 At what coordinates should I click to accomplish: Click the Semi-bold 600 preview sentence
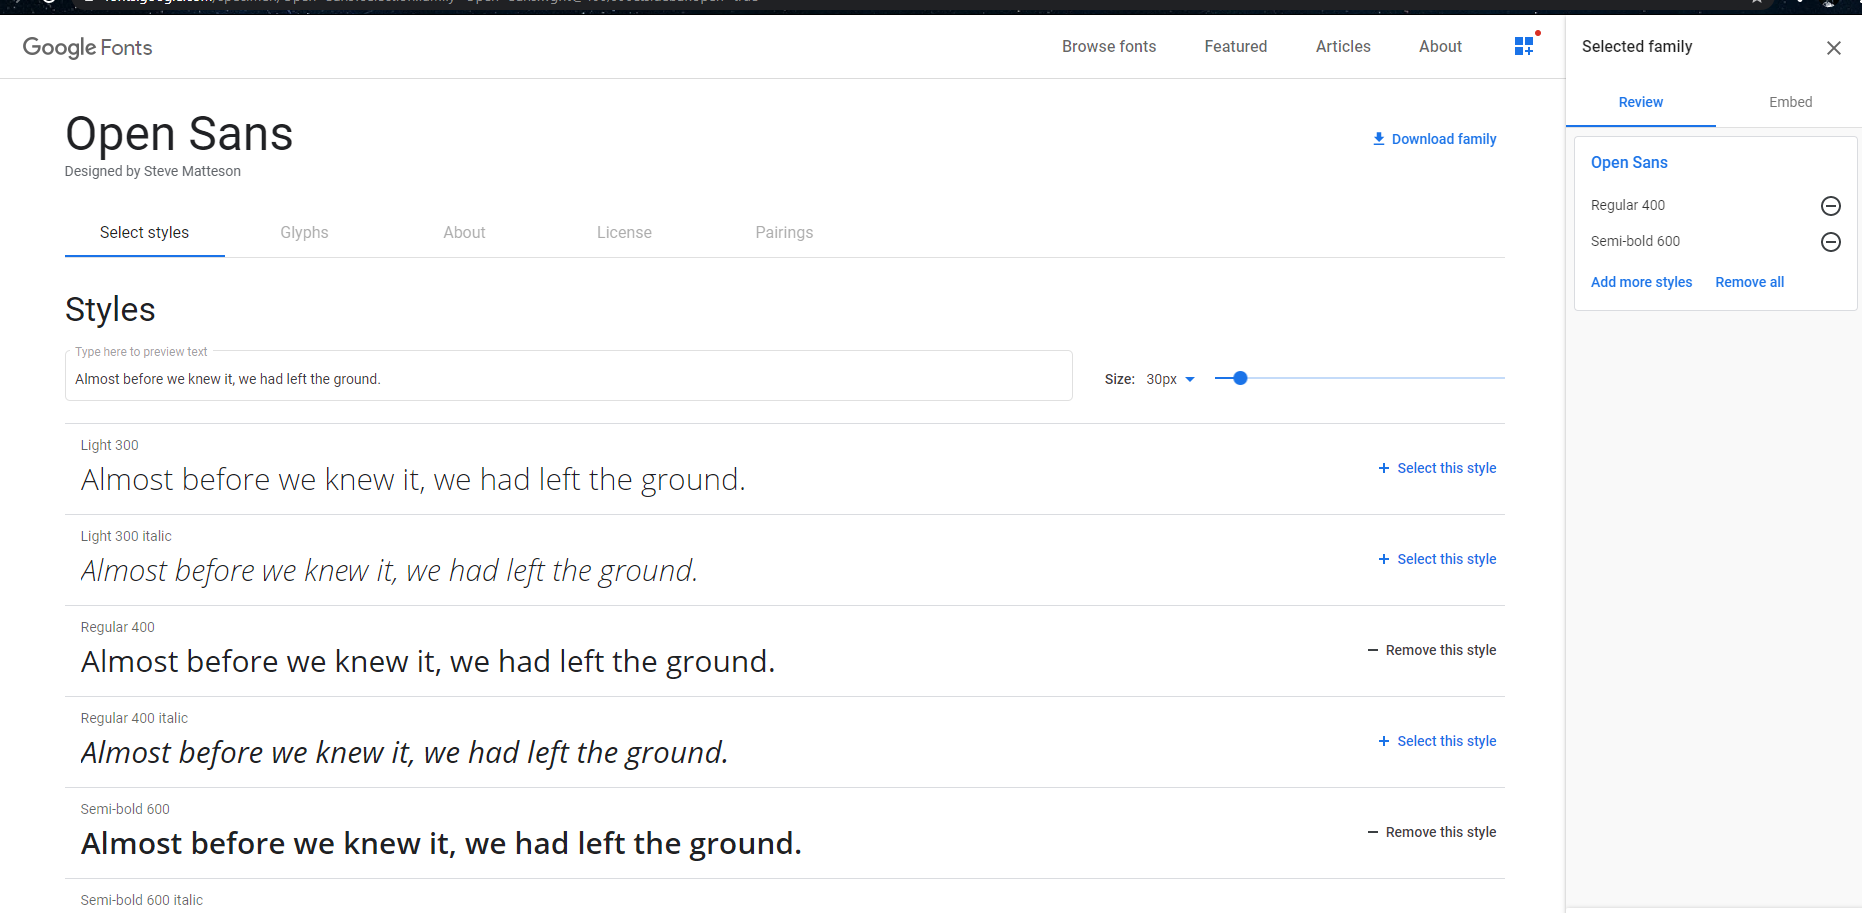(441, 844)
